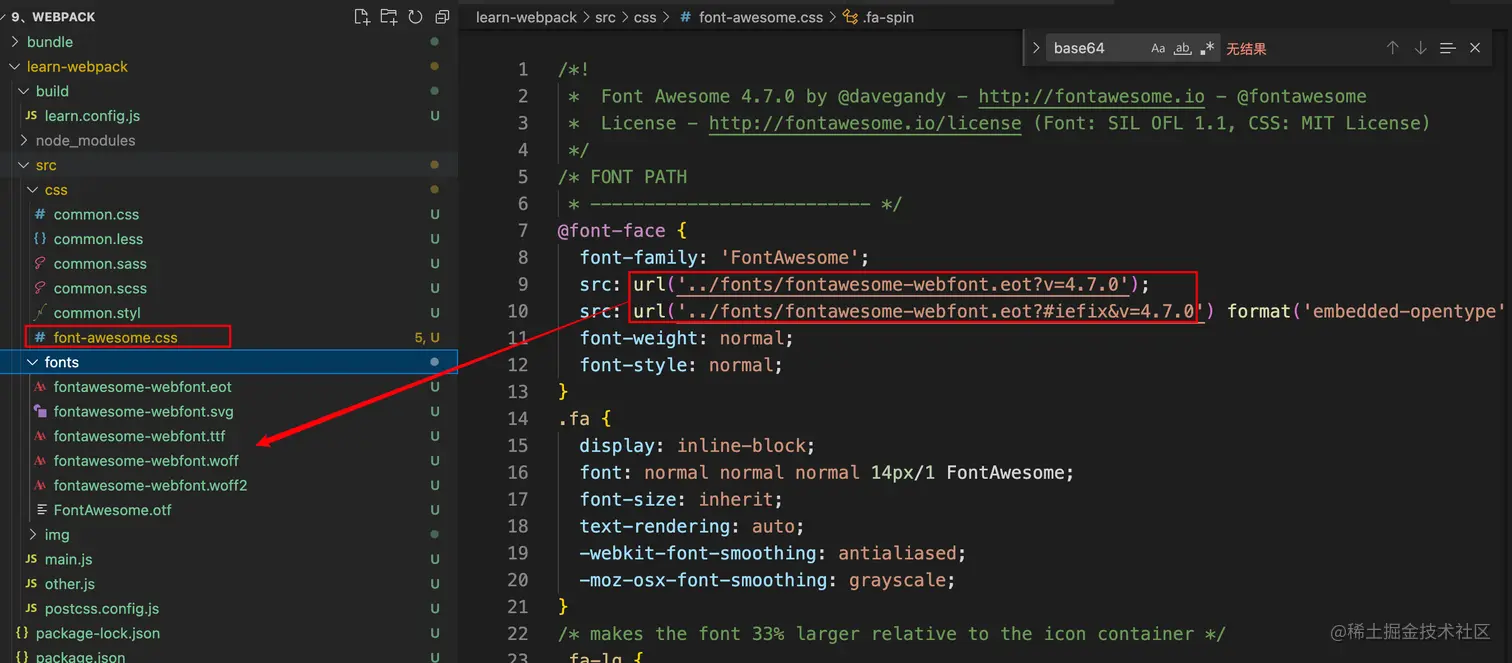This screenshot has height=663, width=1512.
Task: Open fontawesome-webfont.svg file
Action: coord(143,411)
